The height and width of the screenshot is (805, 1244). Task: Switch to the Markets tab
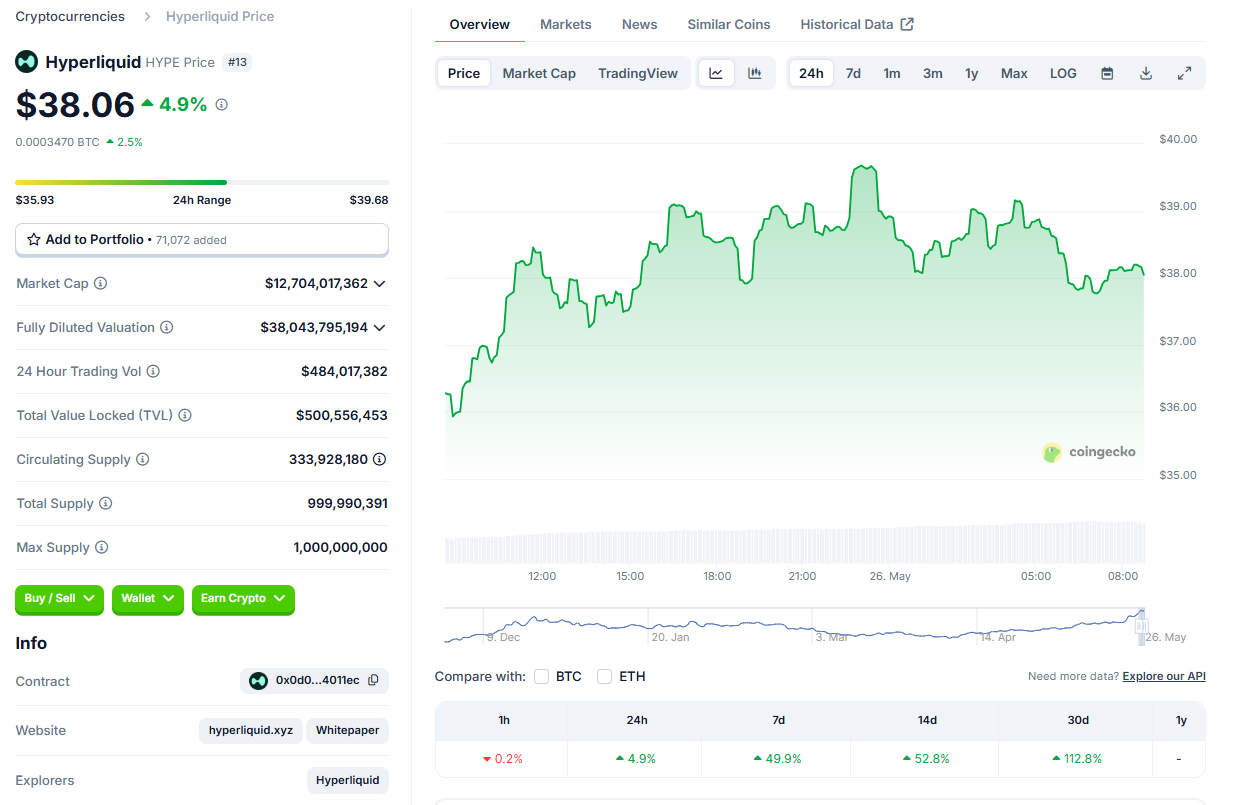pyautogui.click(x=566, y=24)
